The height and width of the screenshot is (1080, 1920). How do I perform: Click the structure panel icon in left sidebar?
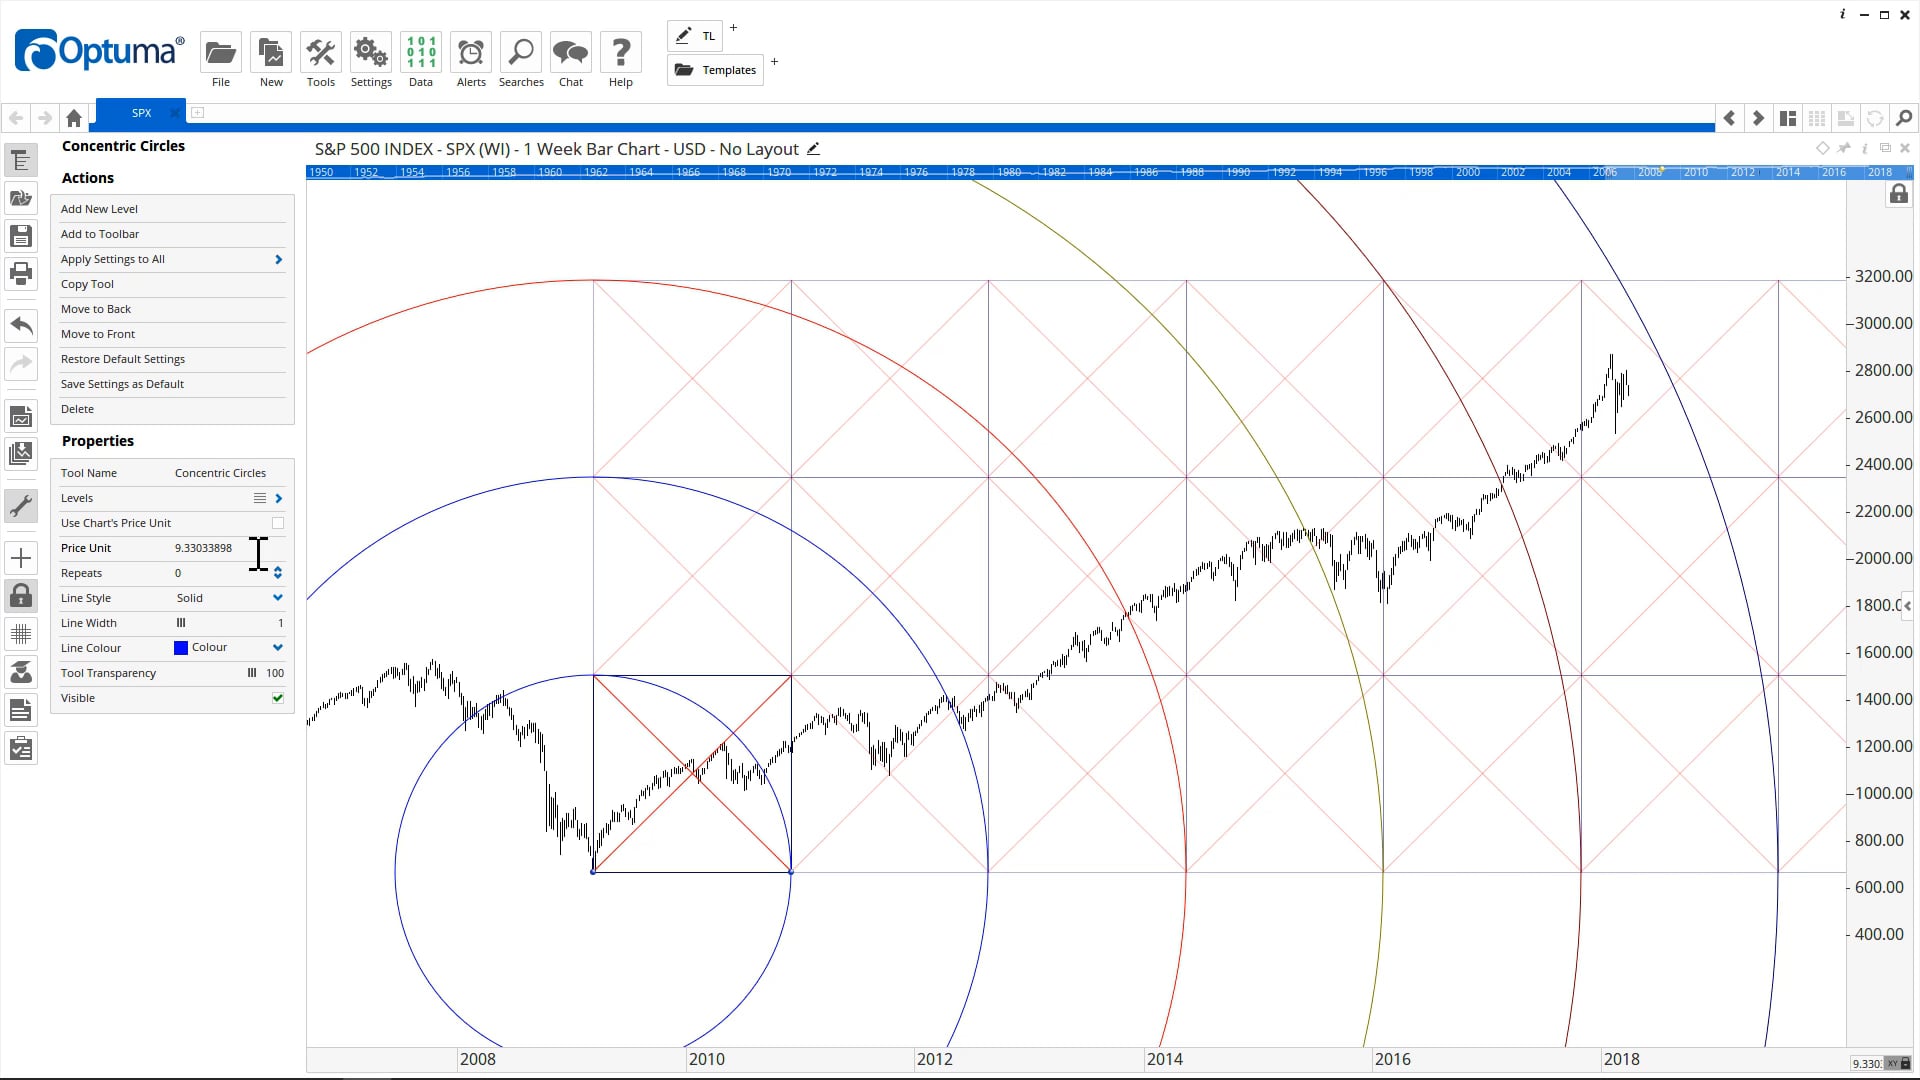pyautogui.click(x=21, y=161)
